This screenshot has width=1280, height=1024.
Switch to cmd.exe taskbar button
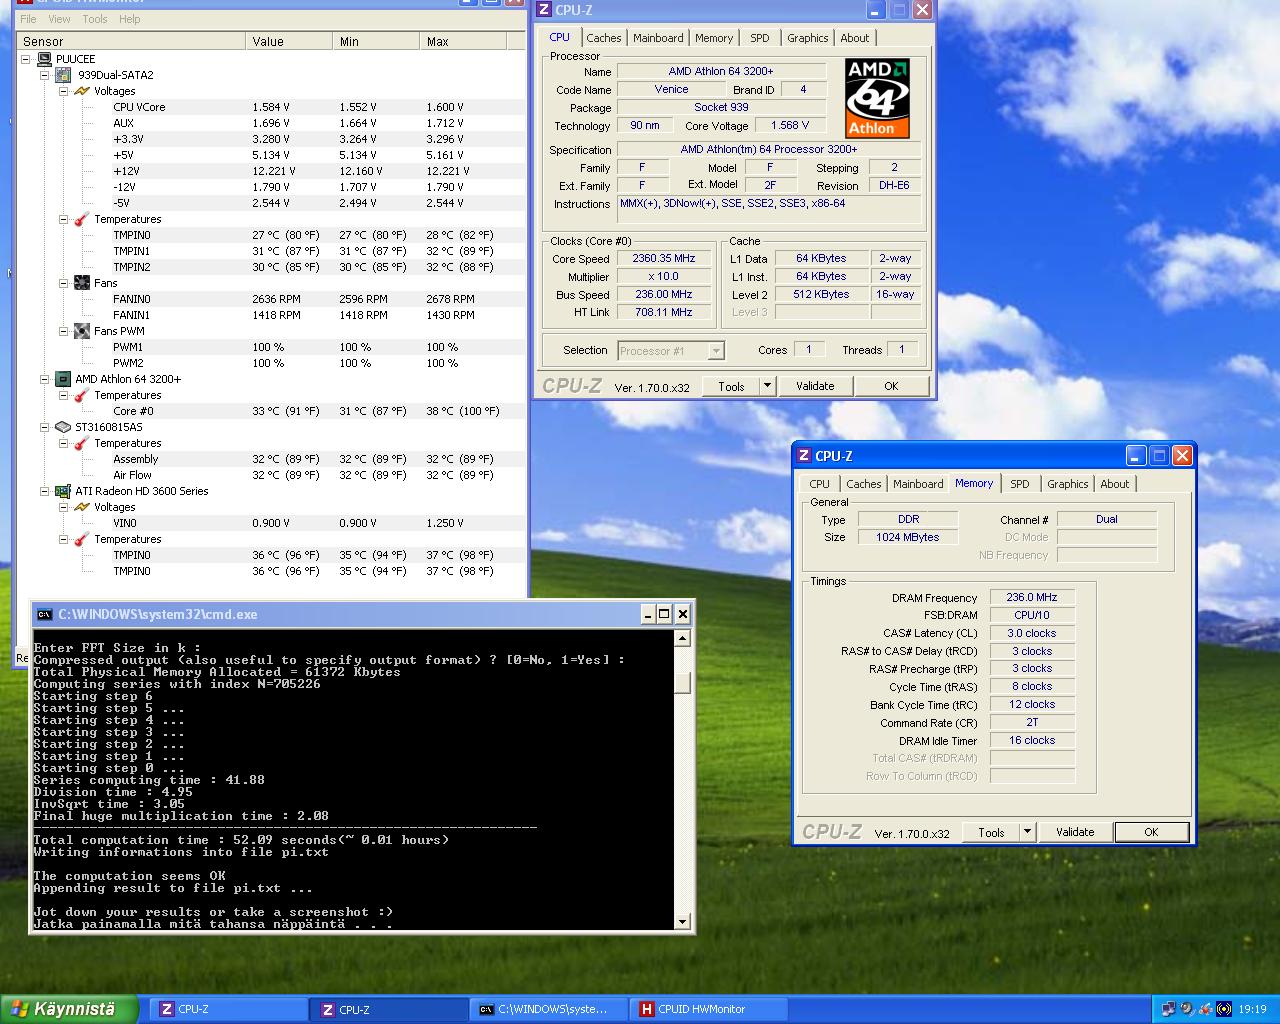tap(549, 1009)
